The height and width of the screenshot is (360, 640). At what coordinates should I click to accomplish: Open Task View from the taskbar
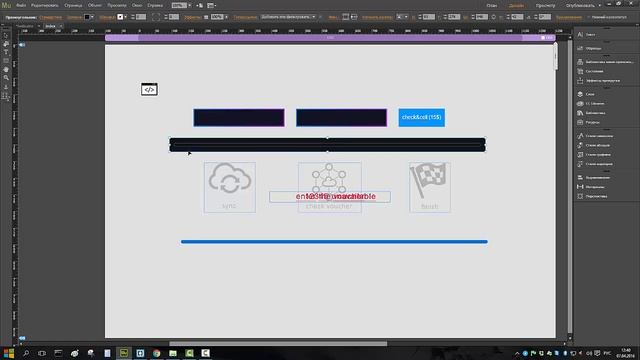click(42, 353)
